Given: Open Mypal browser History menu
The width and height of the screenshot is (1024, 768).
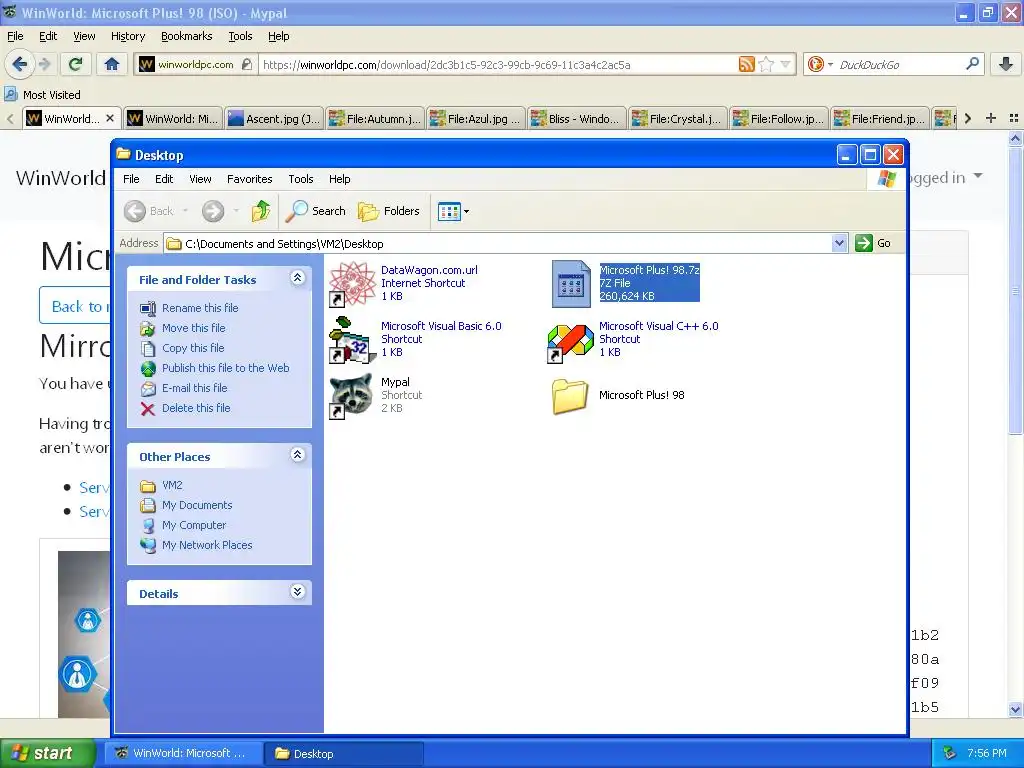Looking at the screenshot, I should pos(127,36).
